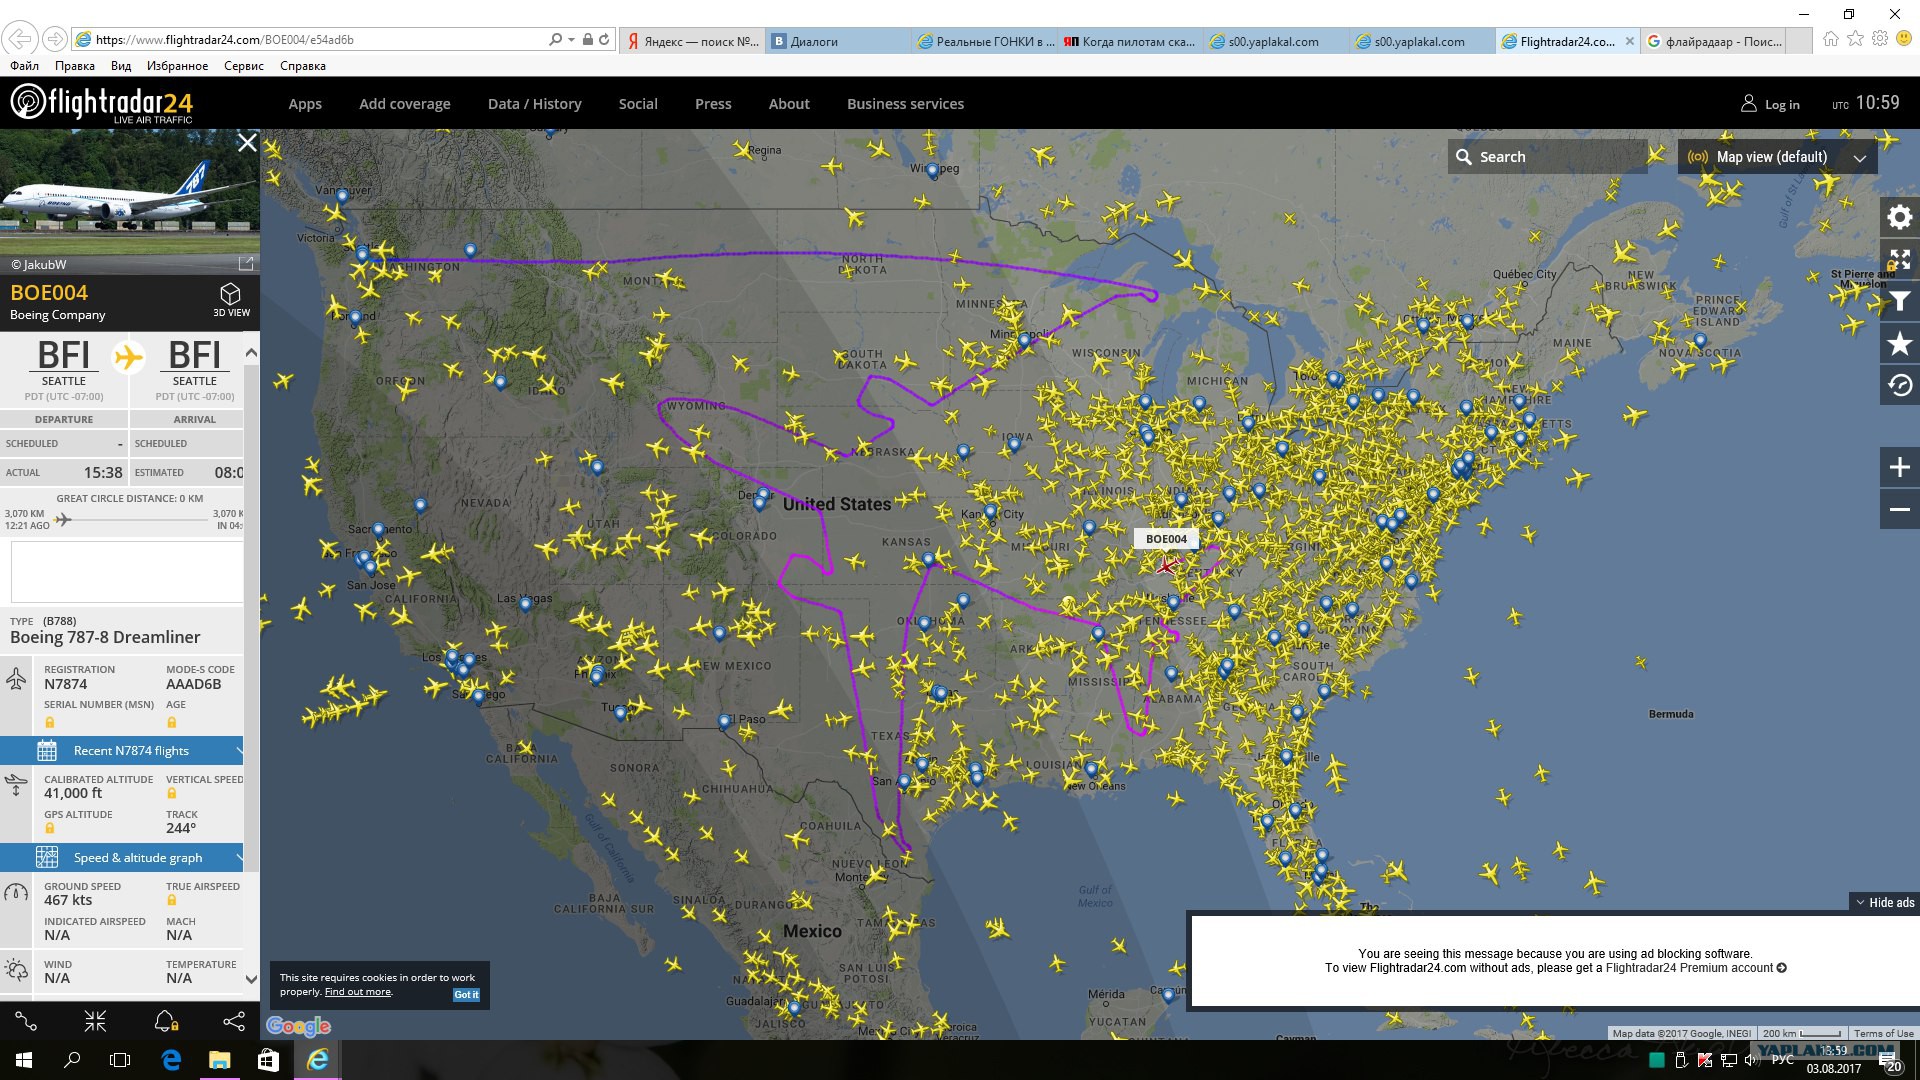The image size is (1920, 1080).
Task: Click the smiley feedback icon
Action: [1904, 39]
